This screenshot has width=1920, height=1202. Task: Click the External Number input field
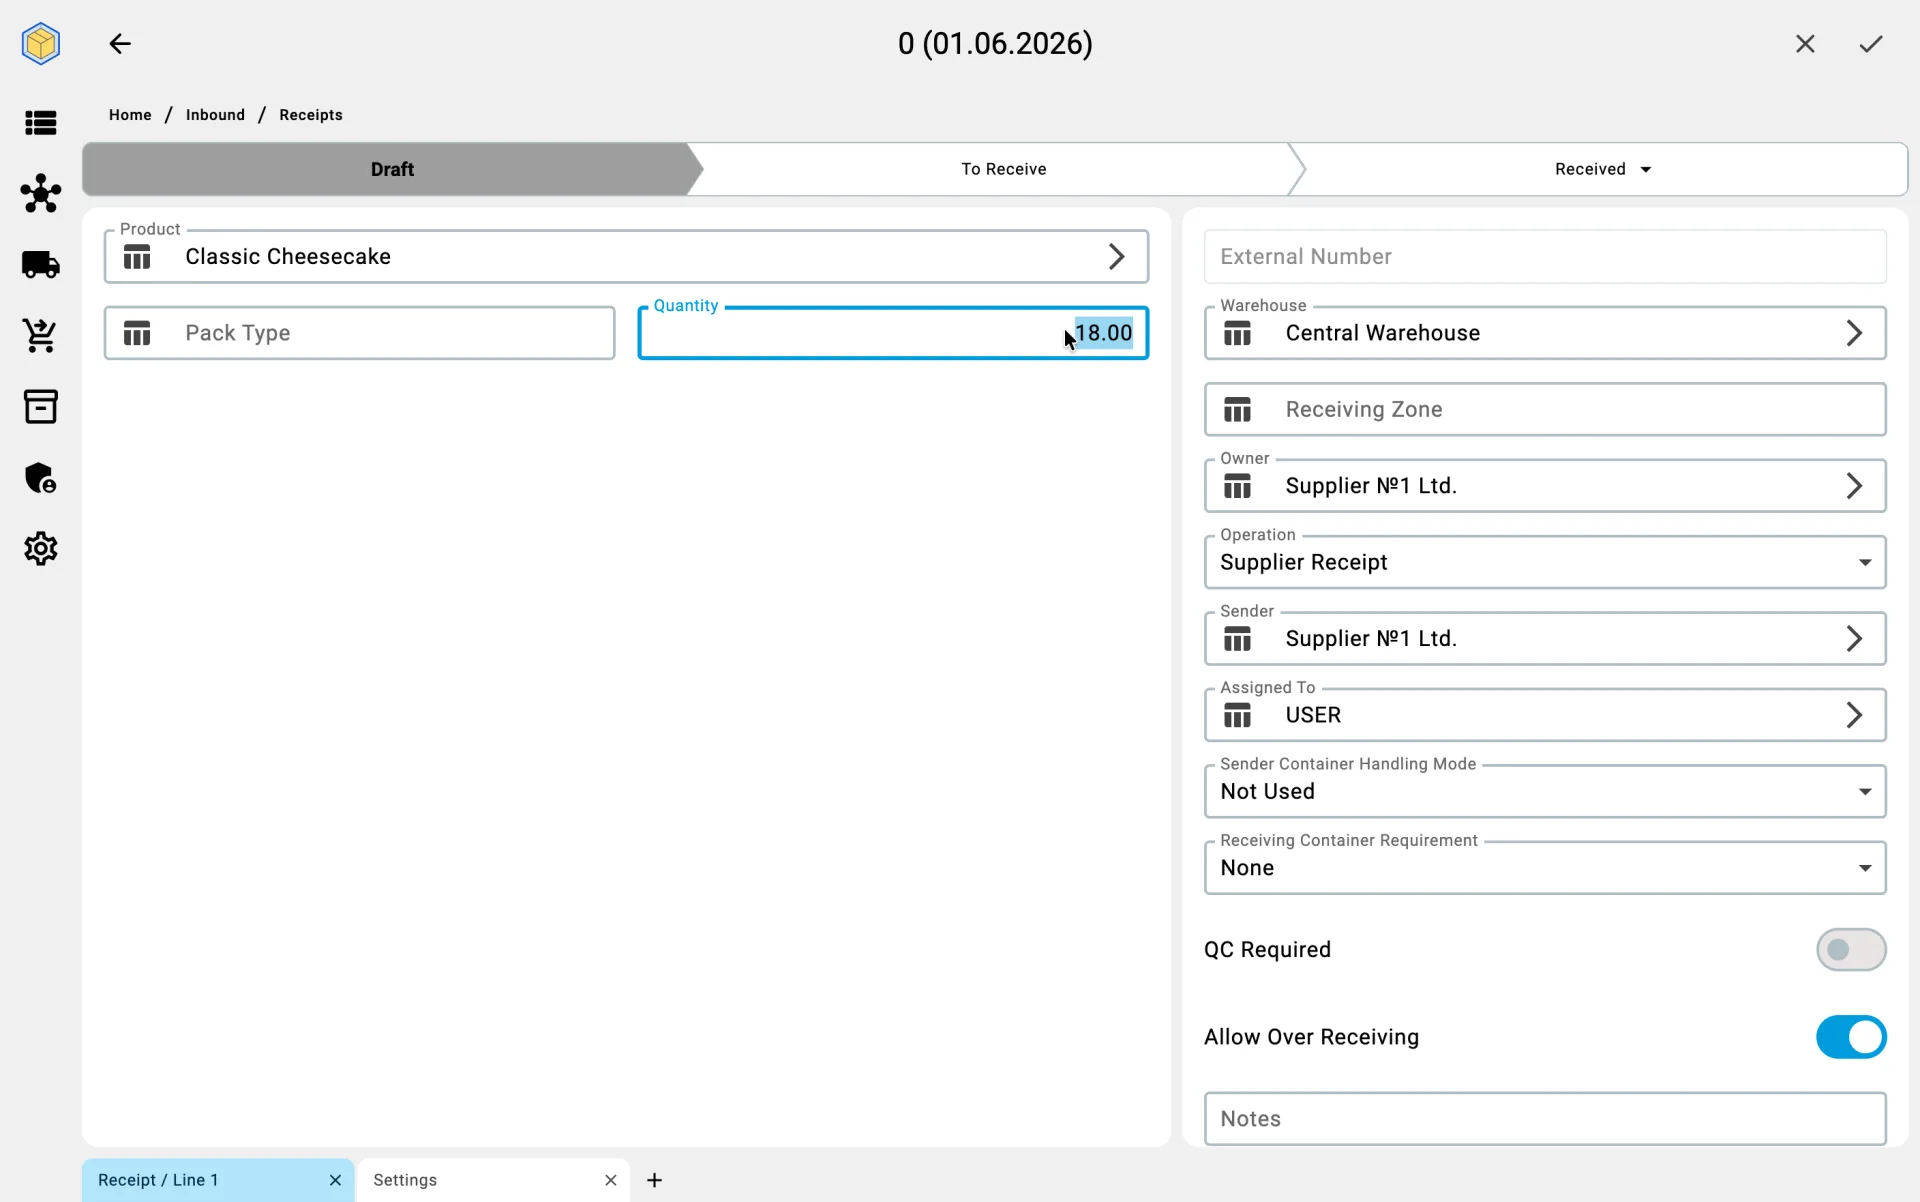tap(1545, 257)
